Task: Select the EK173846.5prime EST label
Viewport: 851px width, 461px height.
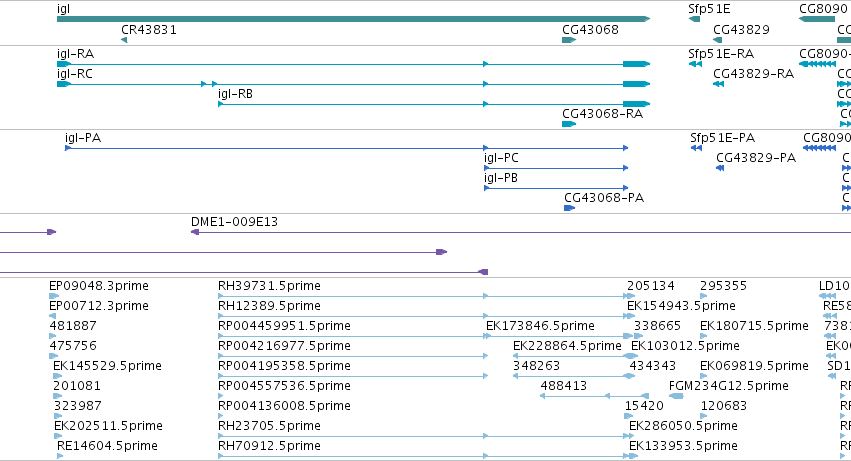Action: click(x=540, y=326)
